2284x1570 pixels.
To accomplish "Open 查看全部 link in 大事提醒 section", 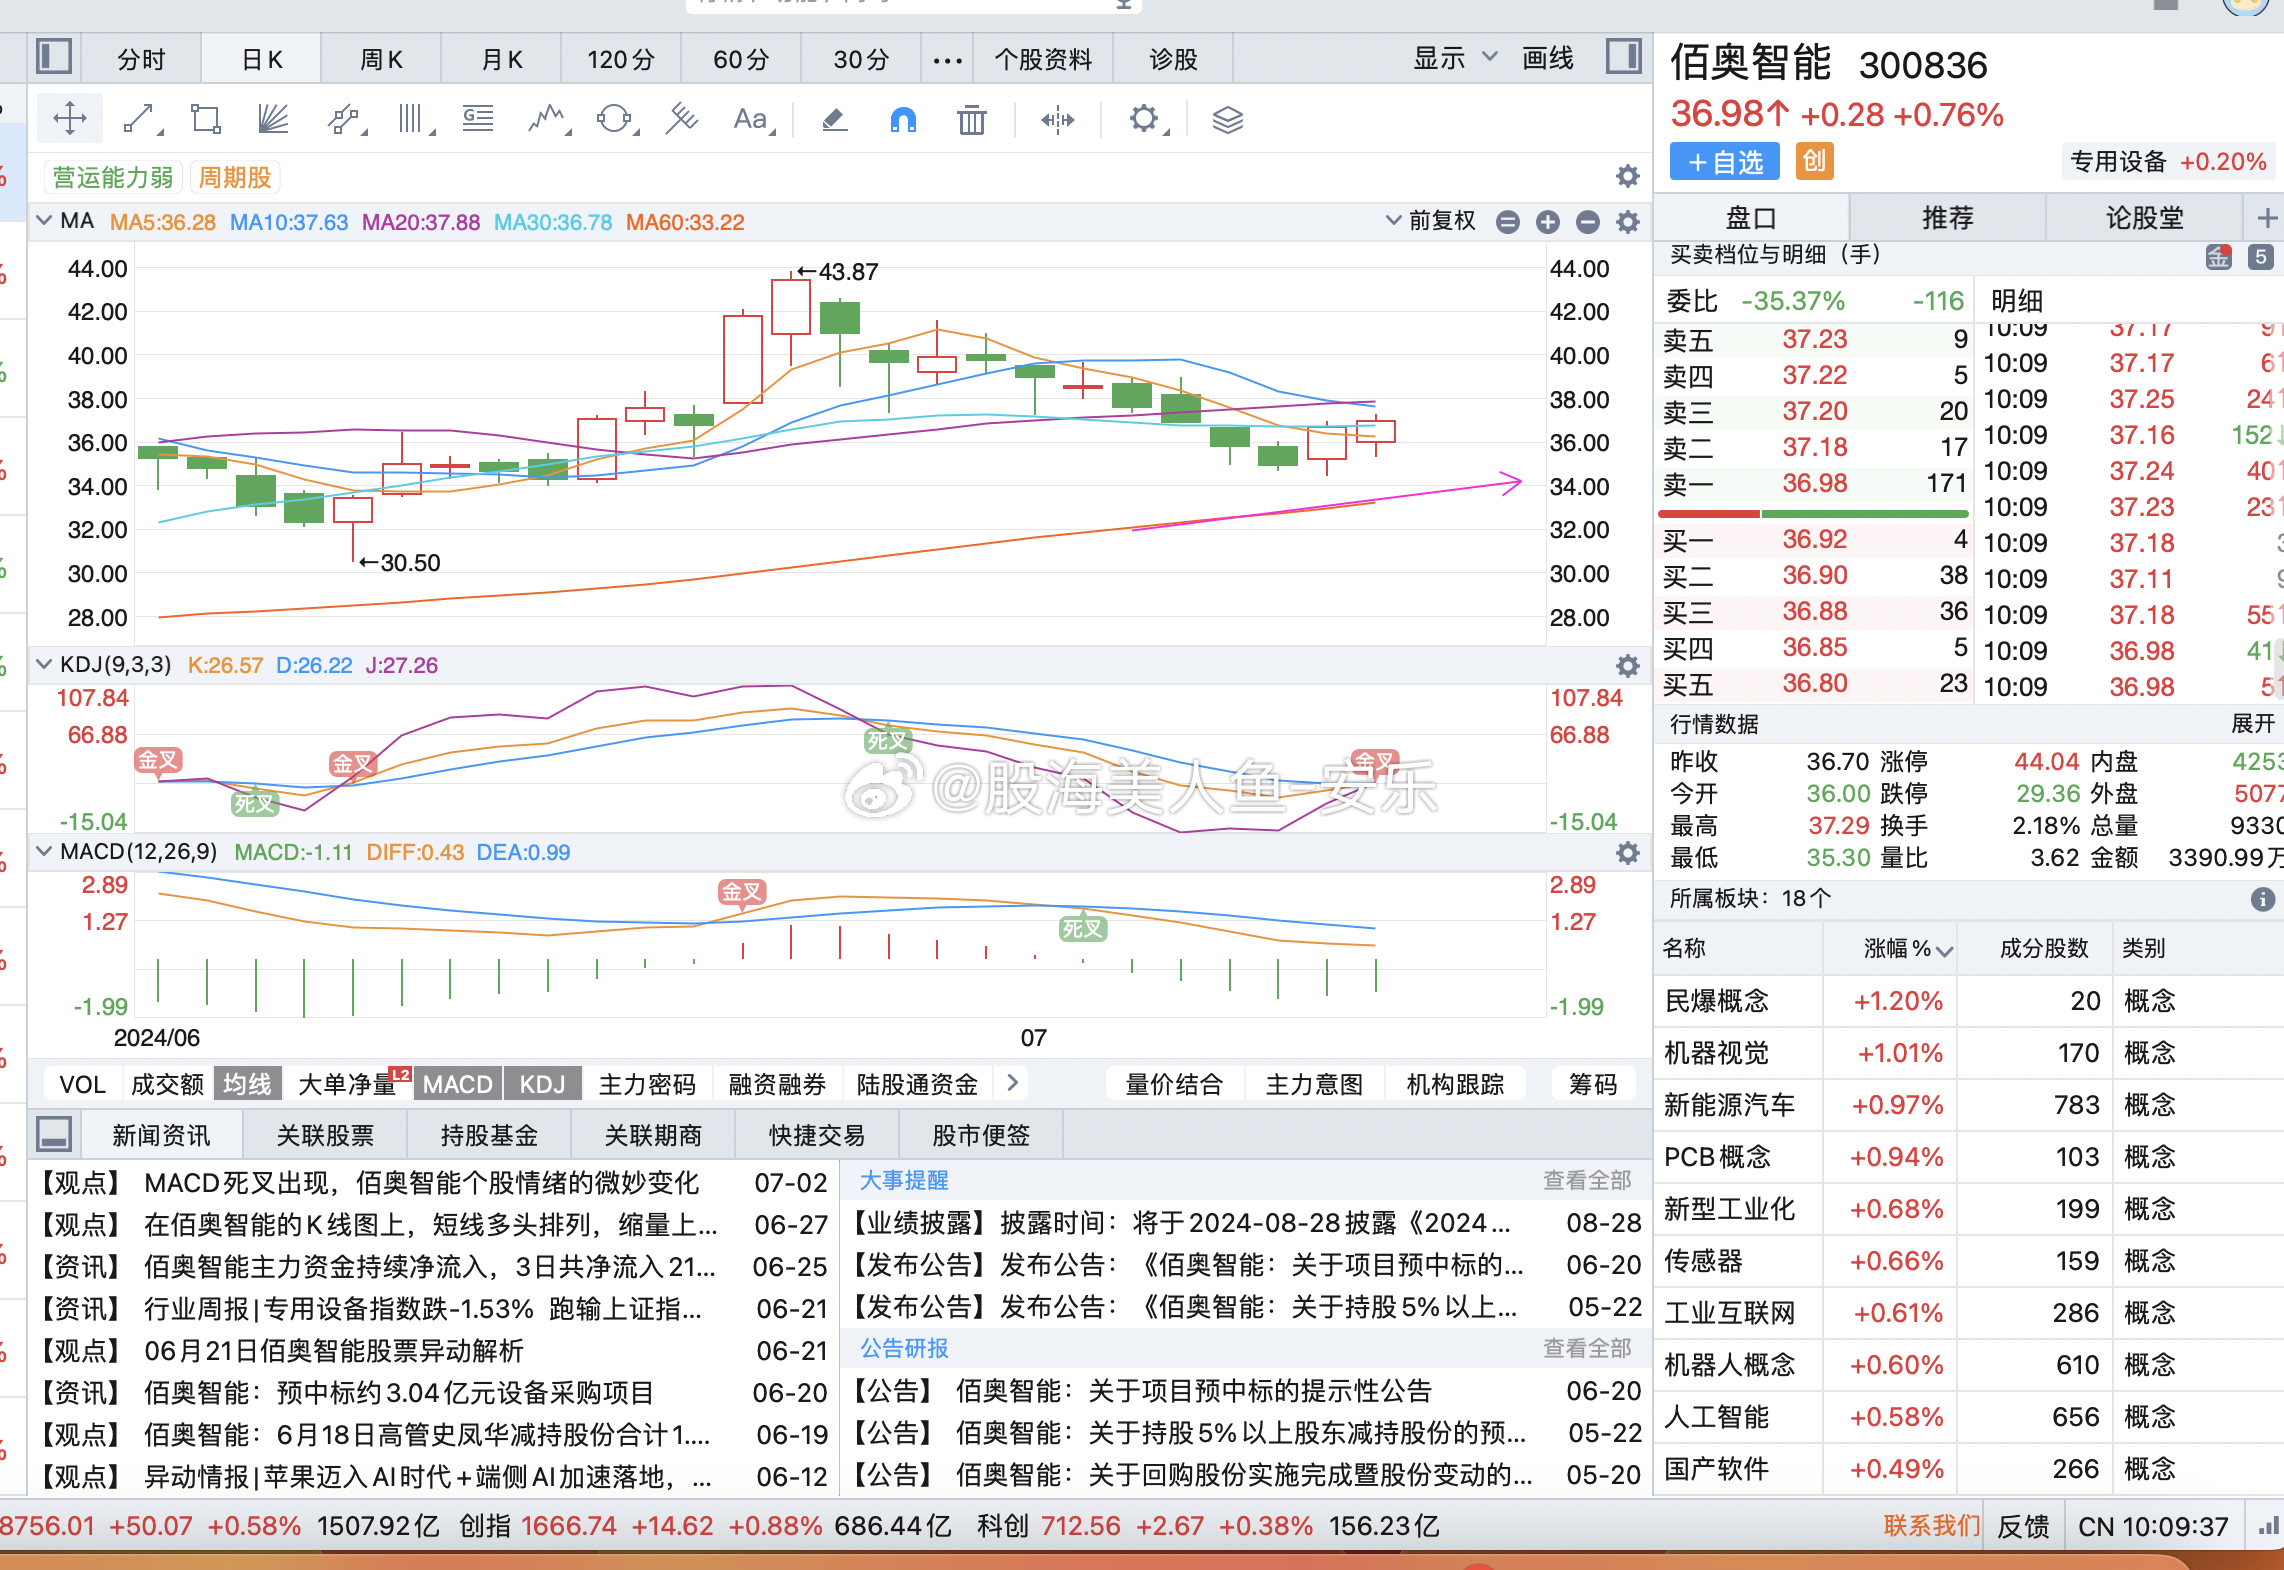I will [1592, 1180].
